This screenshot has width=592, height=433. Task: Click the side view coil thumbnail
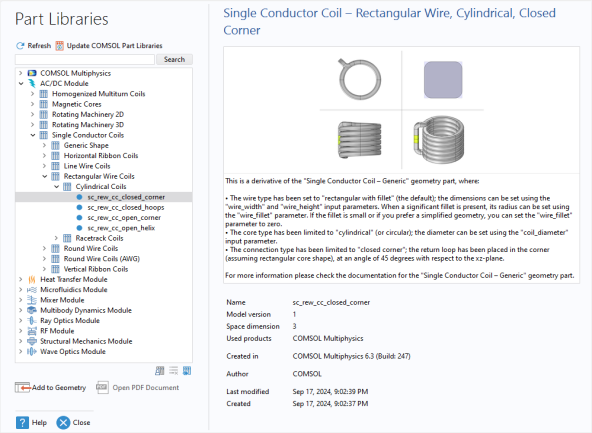coord(359,140)
